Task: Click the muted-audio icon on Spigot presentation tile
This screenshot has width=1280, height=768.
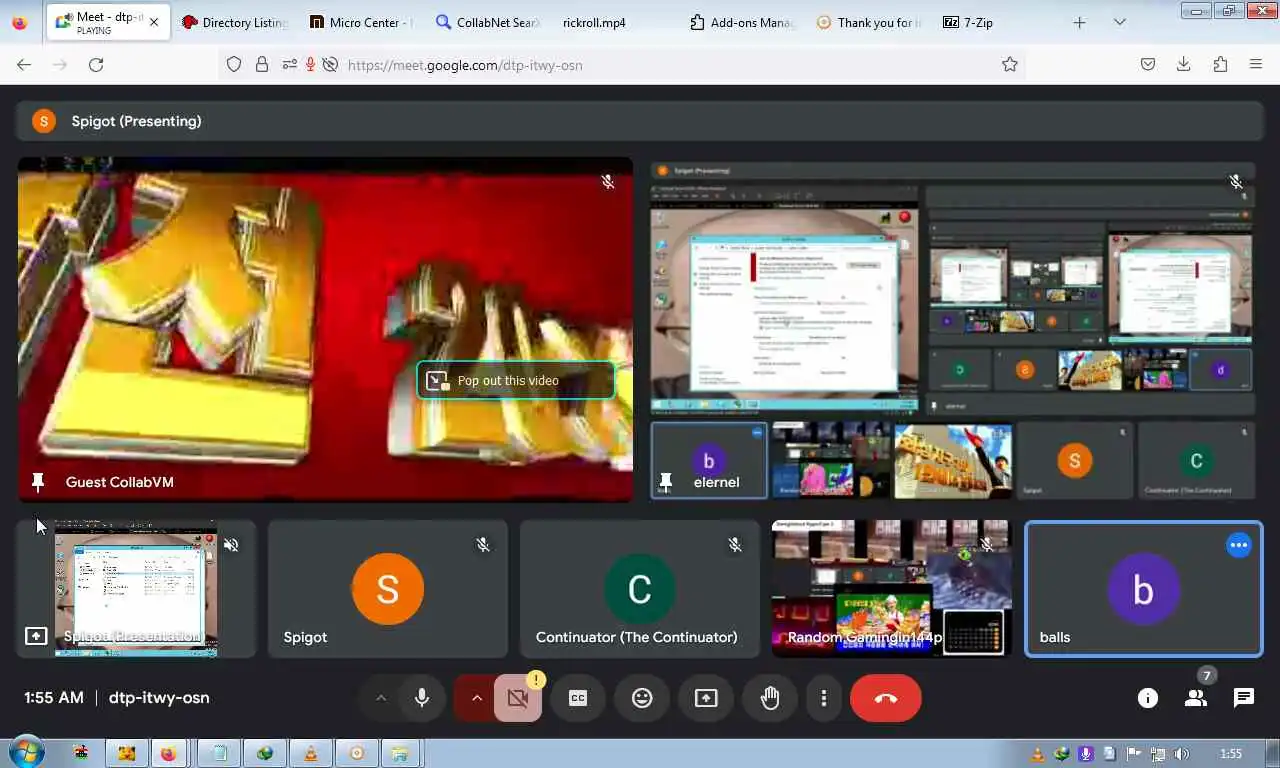Action: [x=231, y=545]
